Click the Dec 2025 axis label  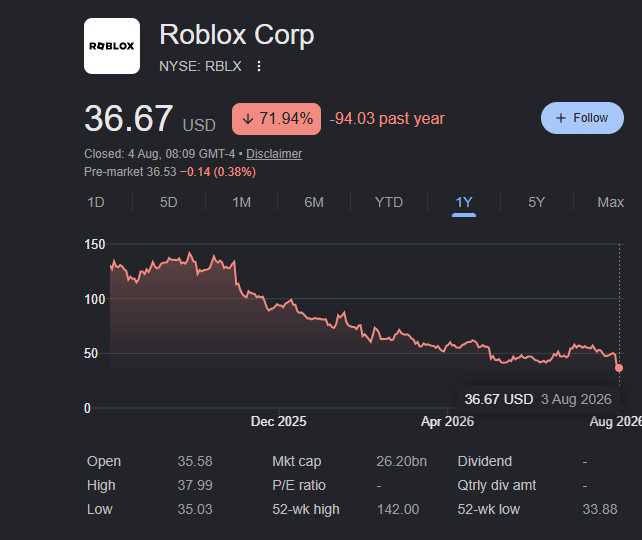(x=278, y=421)
